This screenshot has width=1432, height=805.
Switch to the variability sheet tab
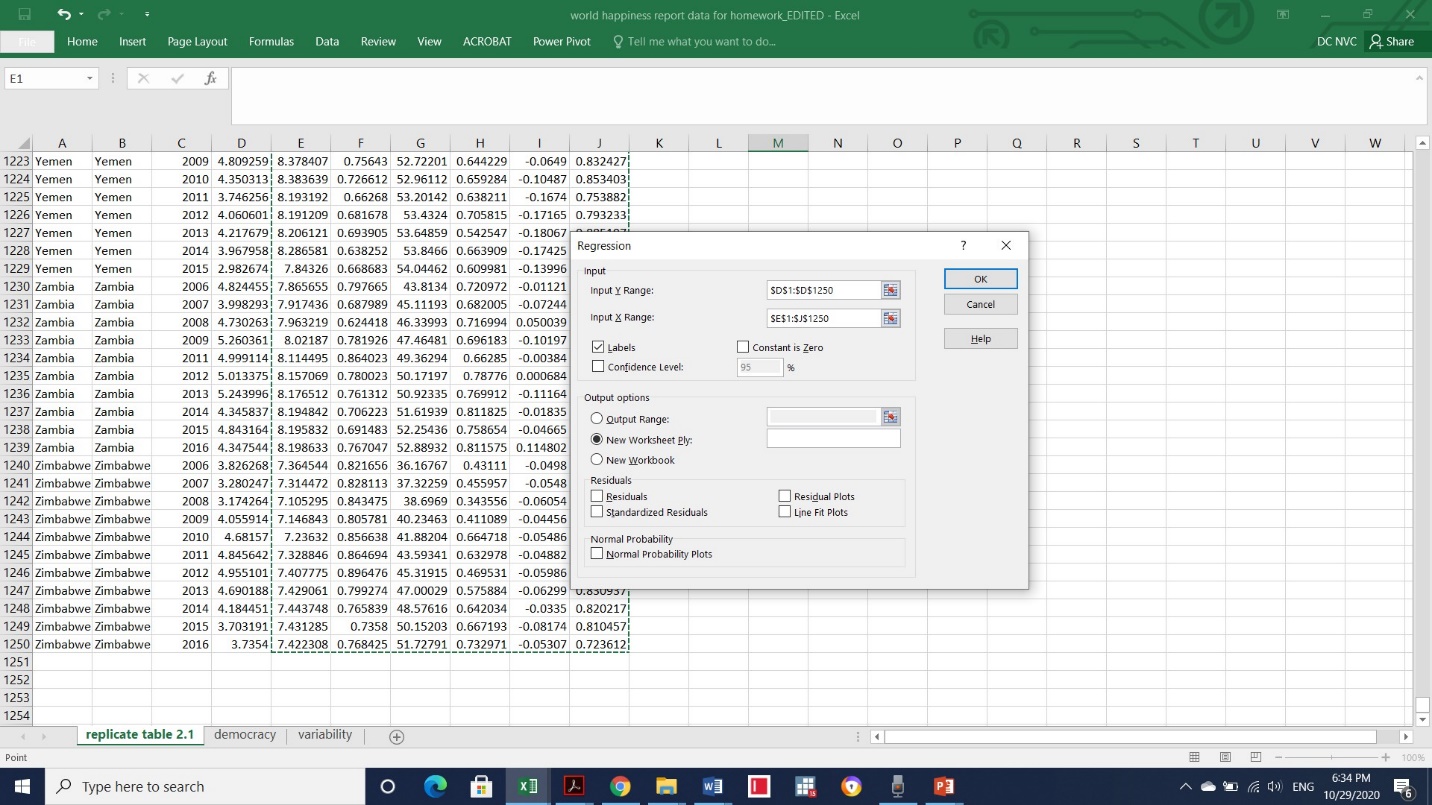pos(325,735)
